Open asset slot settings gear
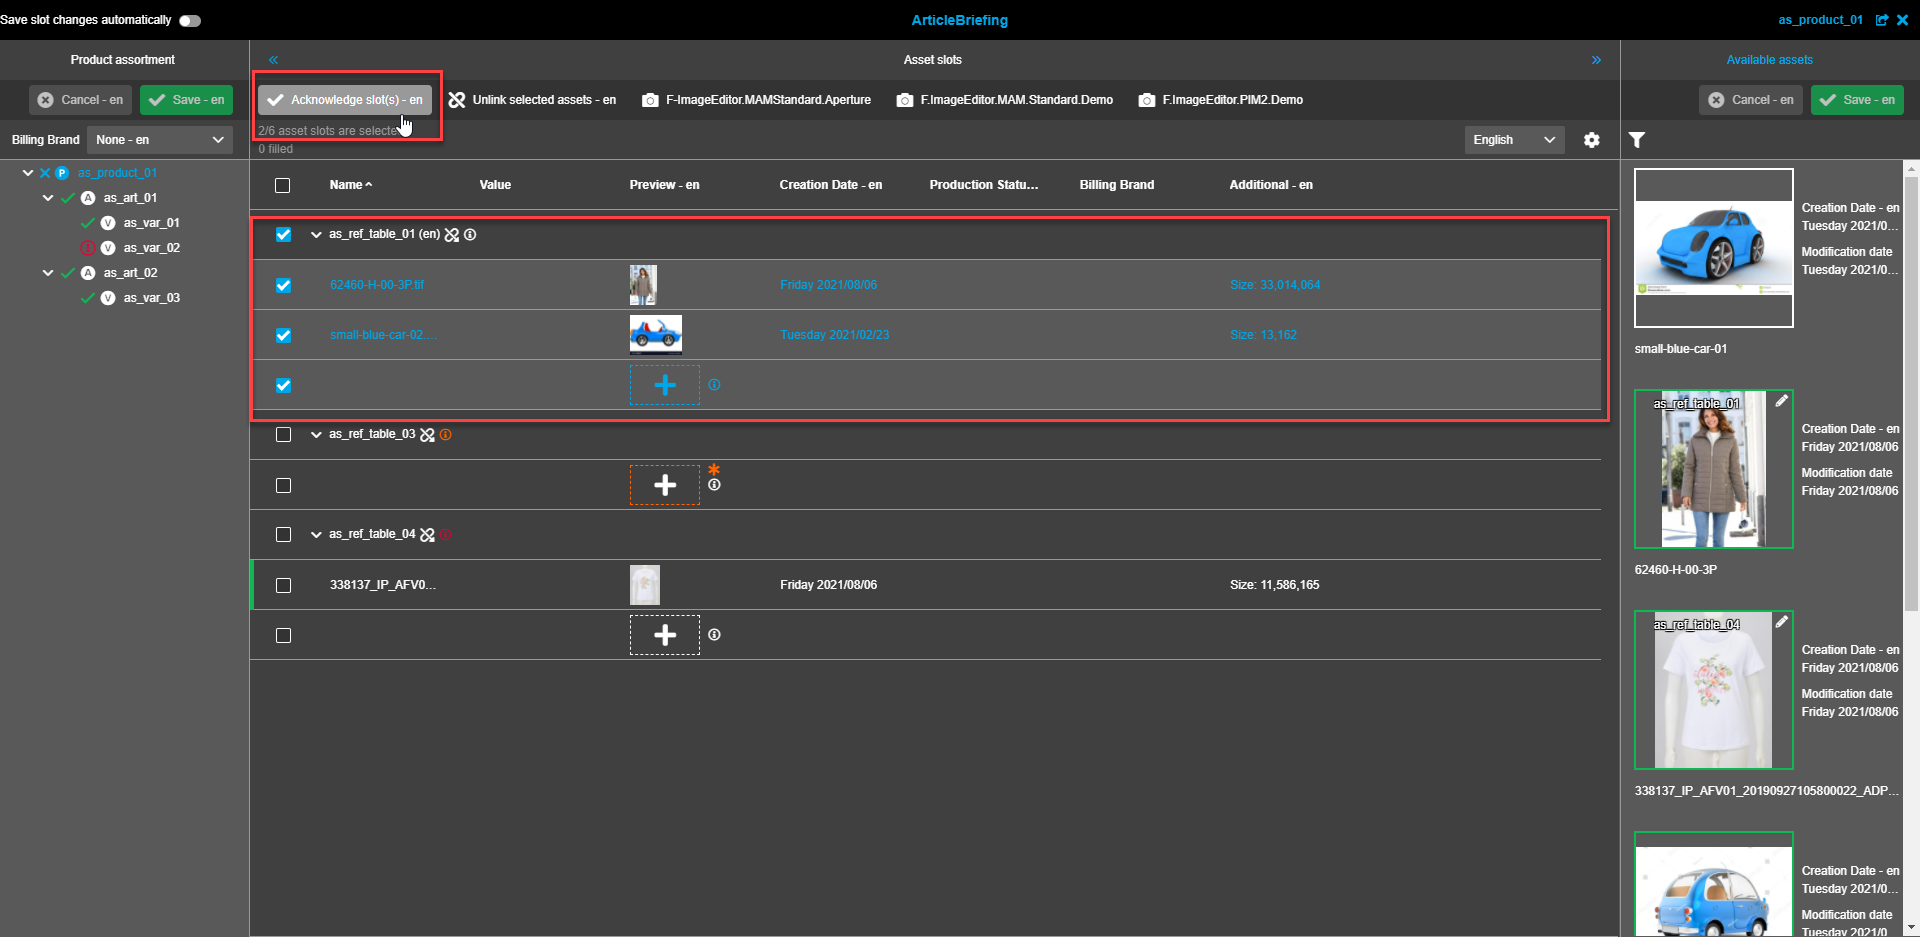This screenshot has height=937, width=1920. (1591, 140)
